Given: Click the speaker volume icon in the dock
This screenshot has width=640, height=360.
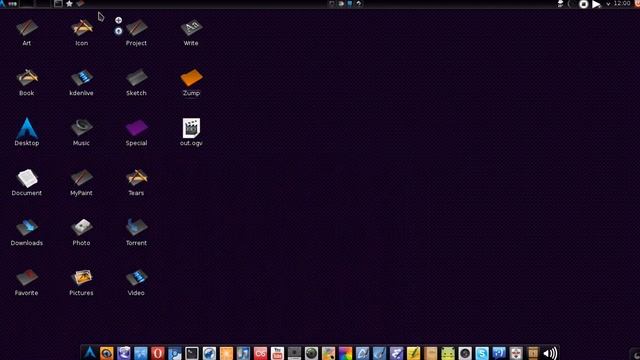Looking at the screenshot, I should click(x=550, y=353).
